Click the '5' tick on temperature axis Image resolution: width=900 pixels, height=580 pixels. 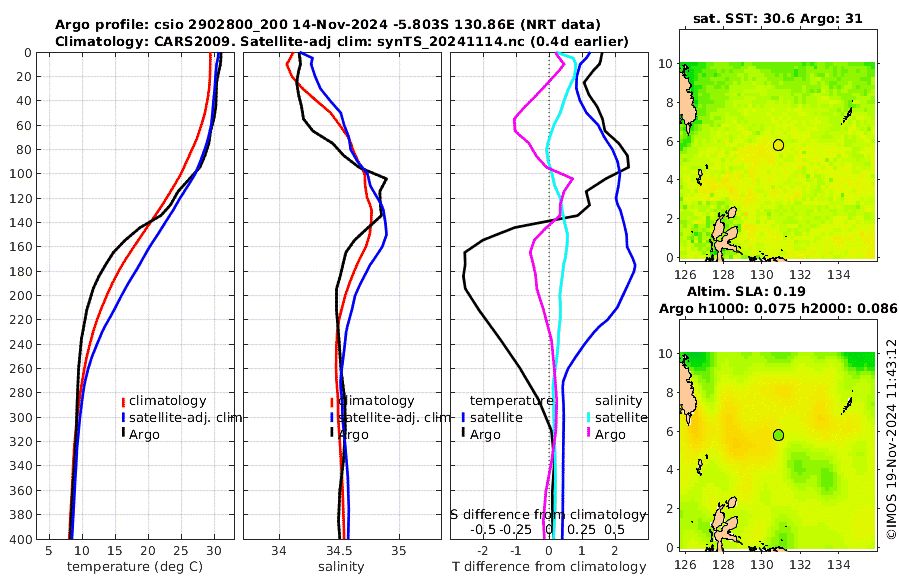point(49,551)
